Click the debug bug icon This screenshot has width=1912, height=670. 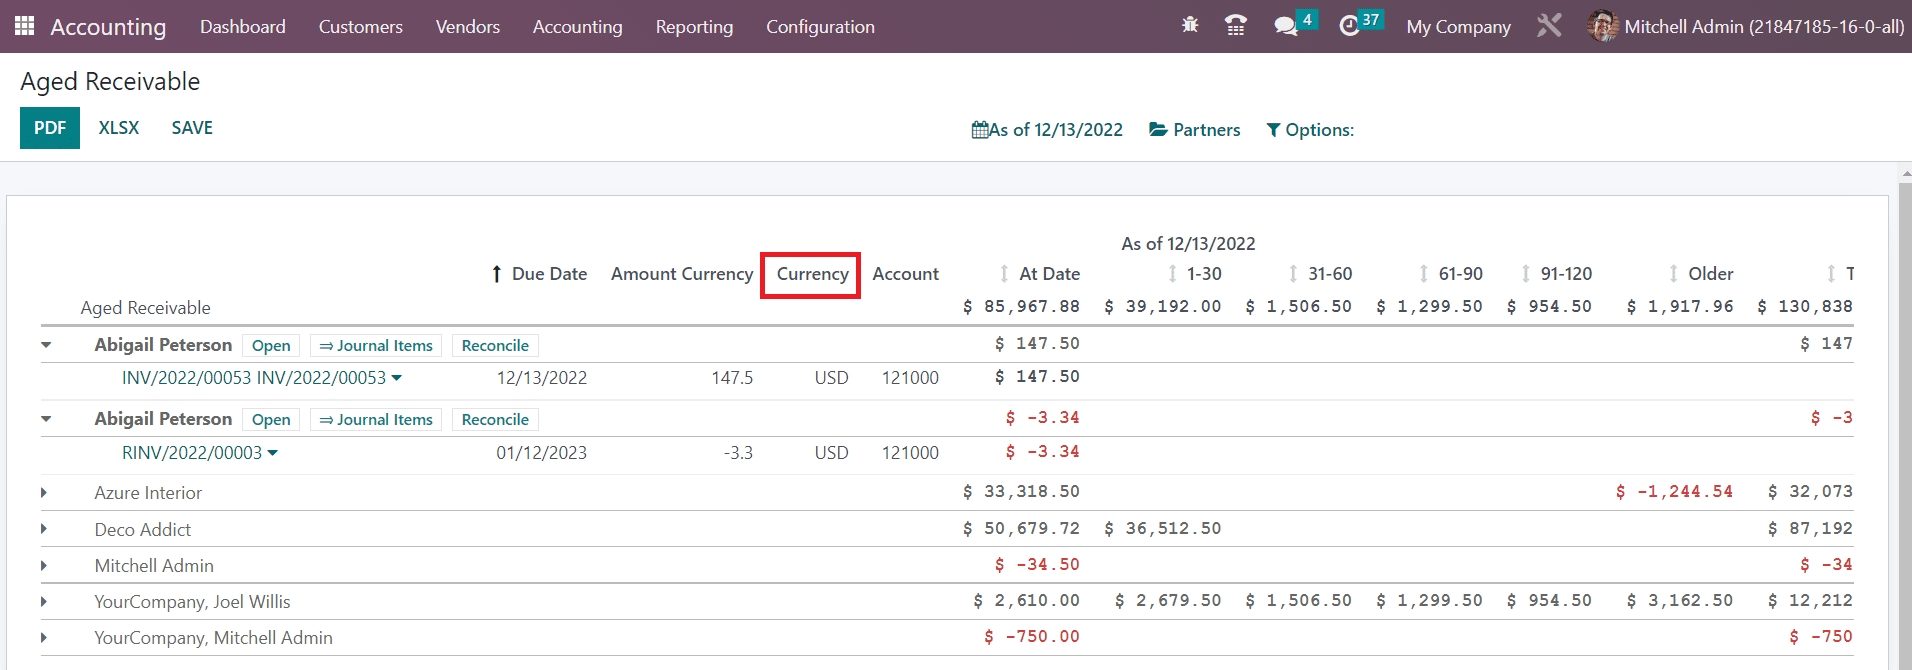coord(1190,25)
